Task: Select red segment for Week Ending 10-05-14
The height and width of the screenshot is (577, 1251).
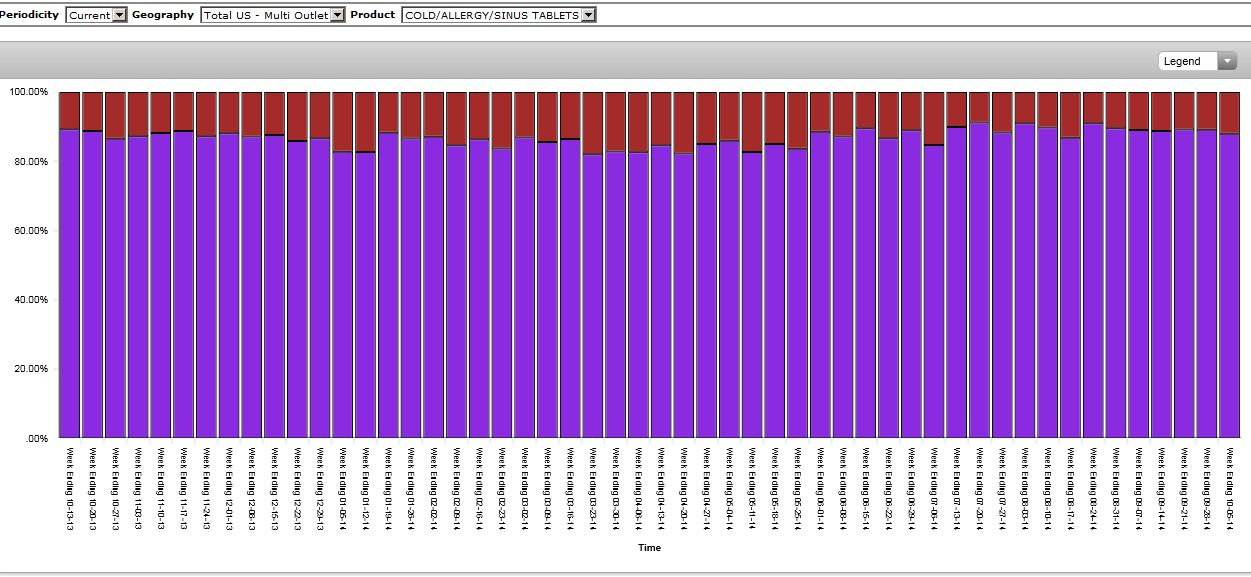Action: pyautogui.click(x=1229, y=112)
